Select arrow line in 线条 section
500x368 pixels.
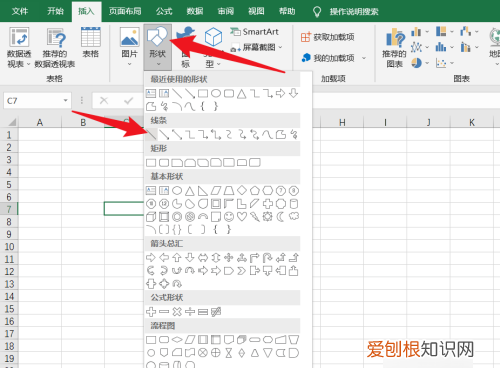point(164,135)
